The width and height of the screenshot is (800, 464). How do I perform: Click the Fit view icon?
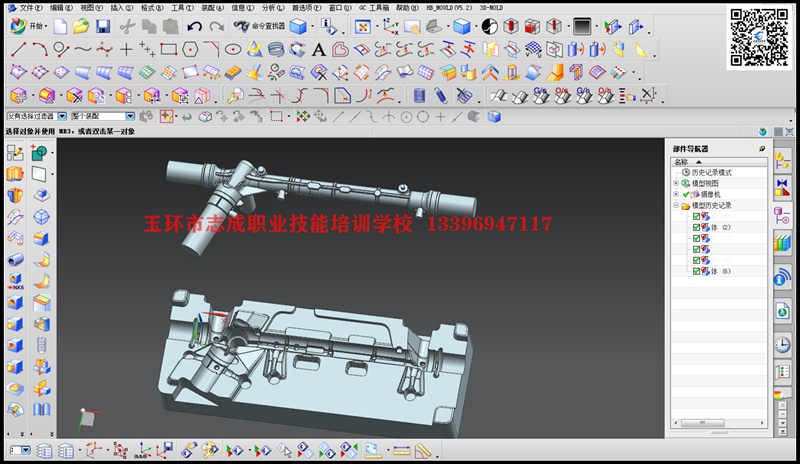(362, 27)
